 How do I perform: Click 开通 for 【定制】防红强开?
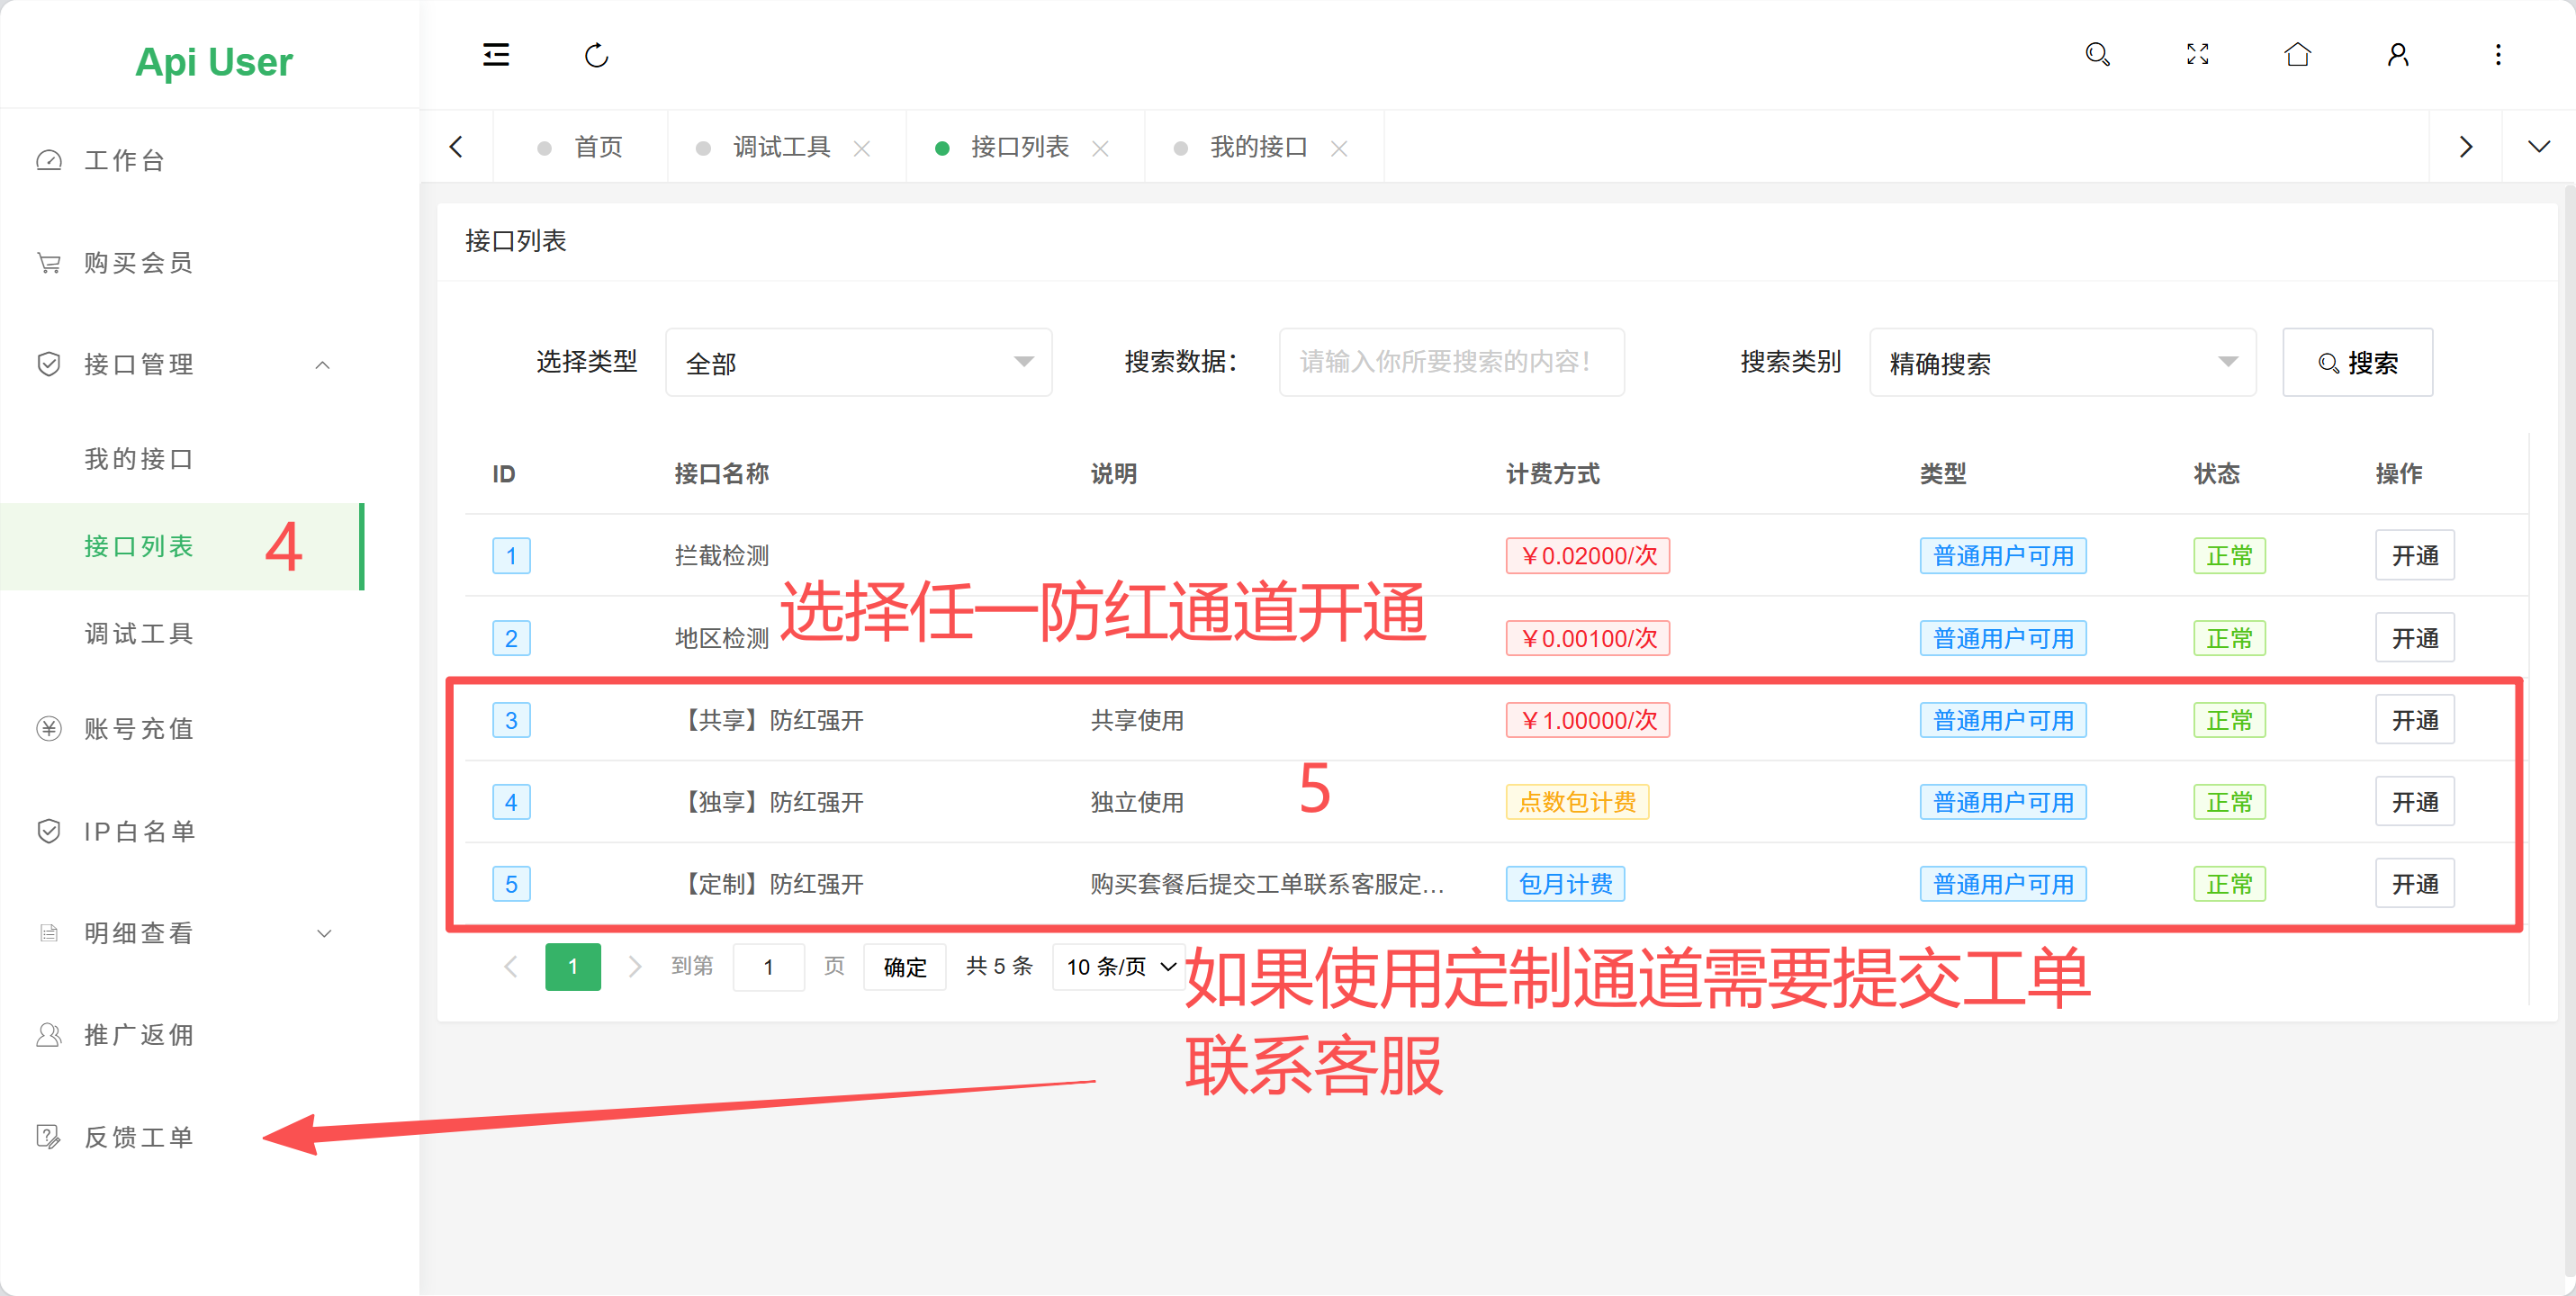point(2414,883)
